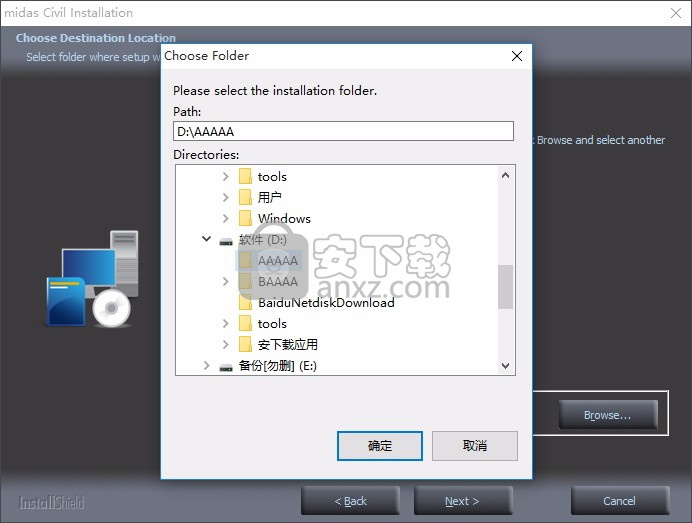Select the 安下载应用 folder name

click(x=287, y=345)
